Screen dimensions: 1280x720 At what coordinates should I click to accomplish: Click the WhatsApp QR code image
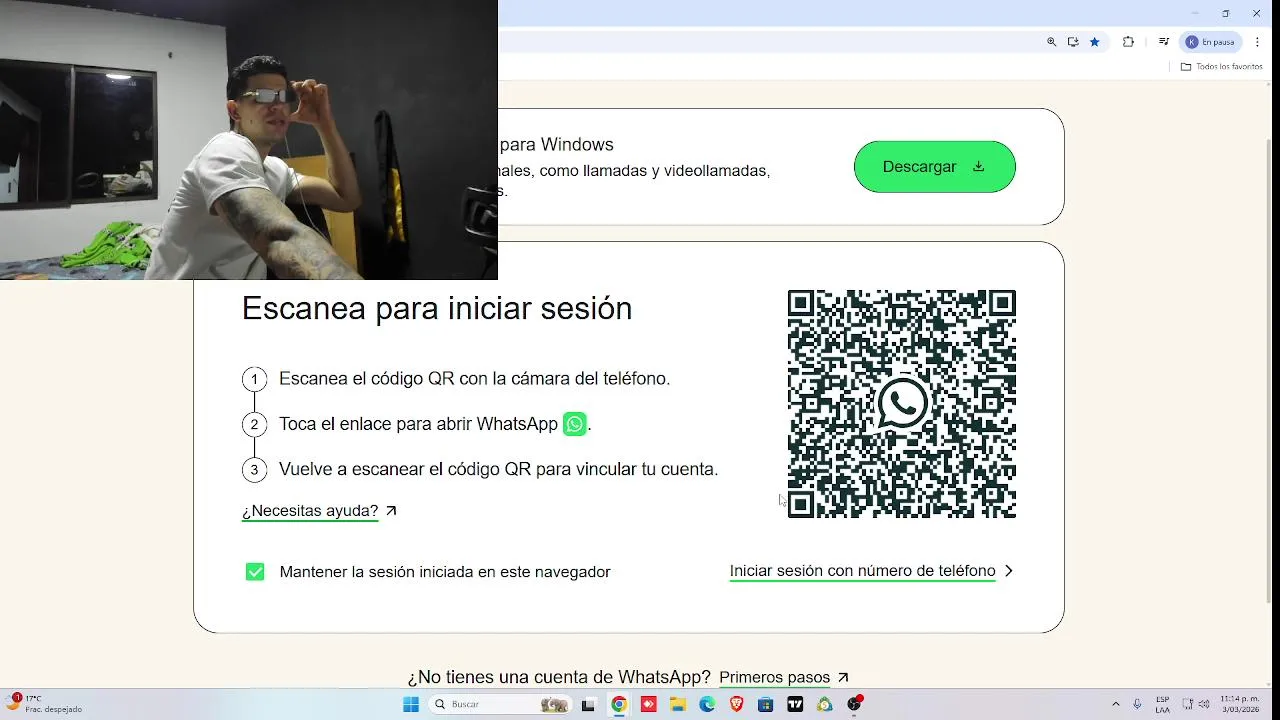pyautogui.click(x=902, y=404)
